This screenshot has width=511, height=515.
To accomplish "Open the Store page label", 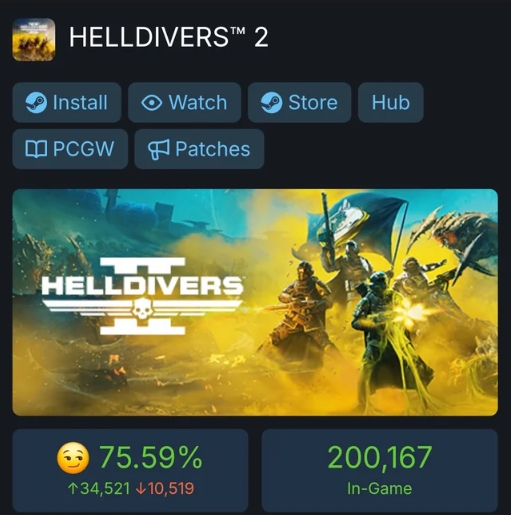I will (313, 102).
